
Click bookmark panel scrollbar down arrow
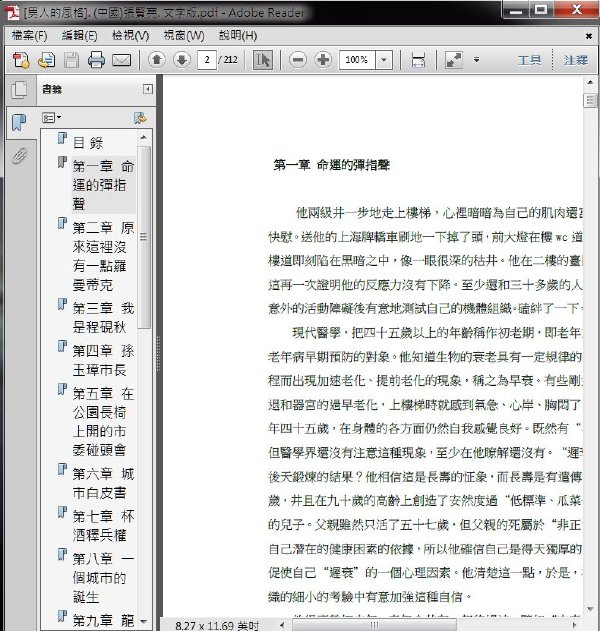144,622
